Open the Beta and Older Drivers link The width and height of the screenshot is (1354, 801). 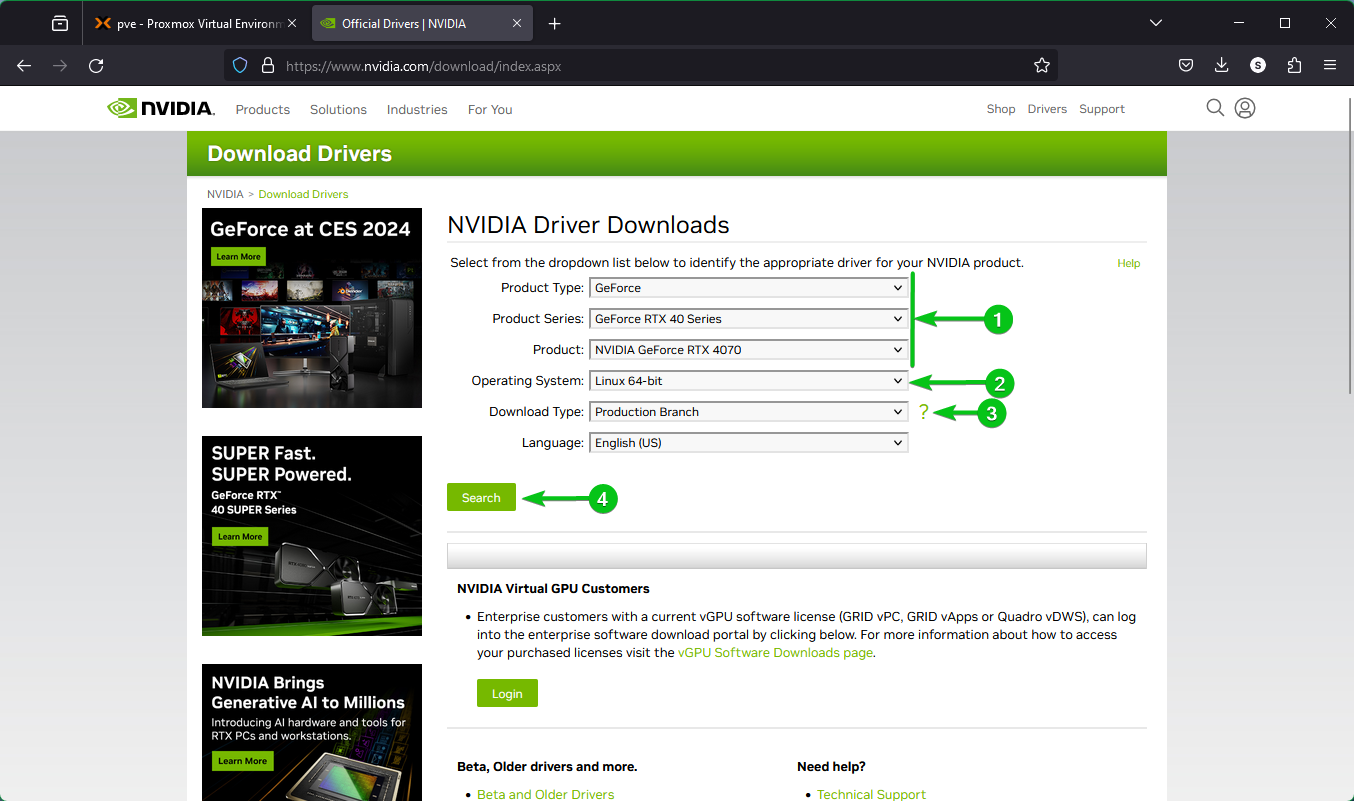(x=546, y=794)
